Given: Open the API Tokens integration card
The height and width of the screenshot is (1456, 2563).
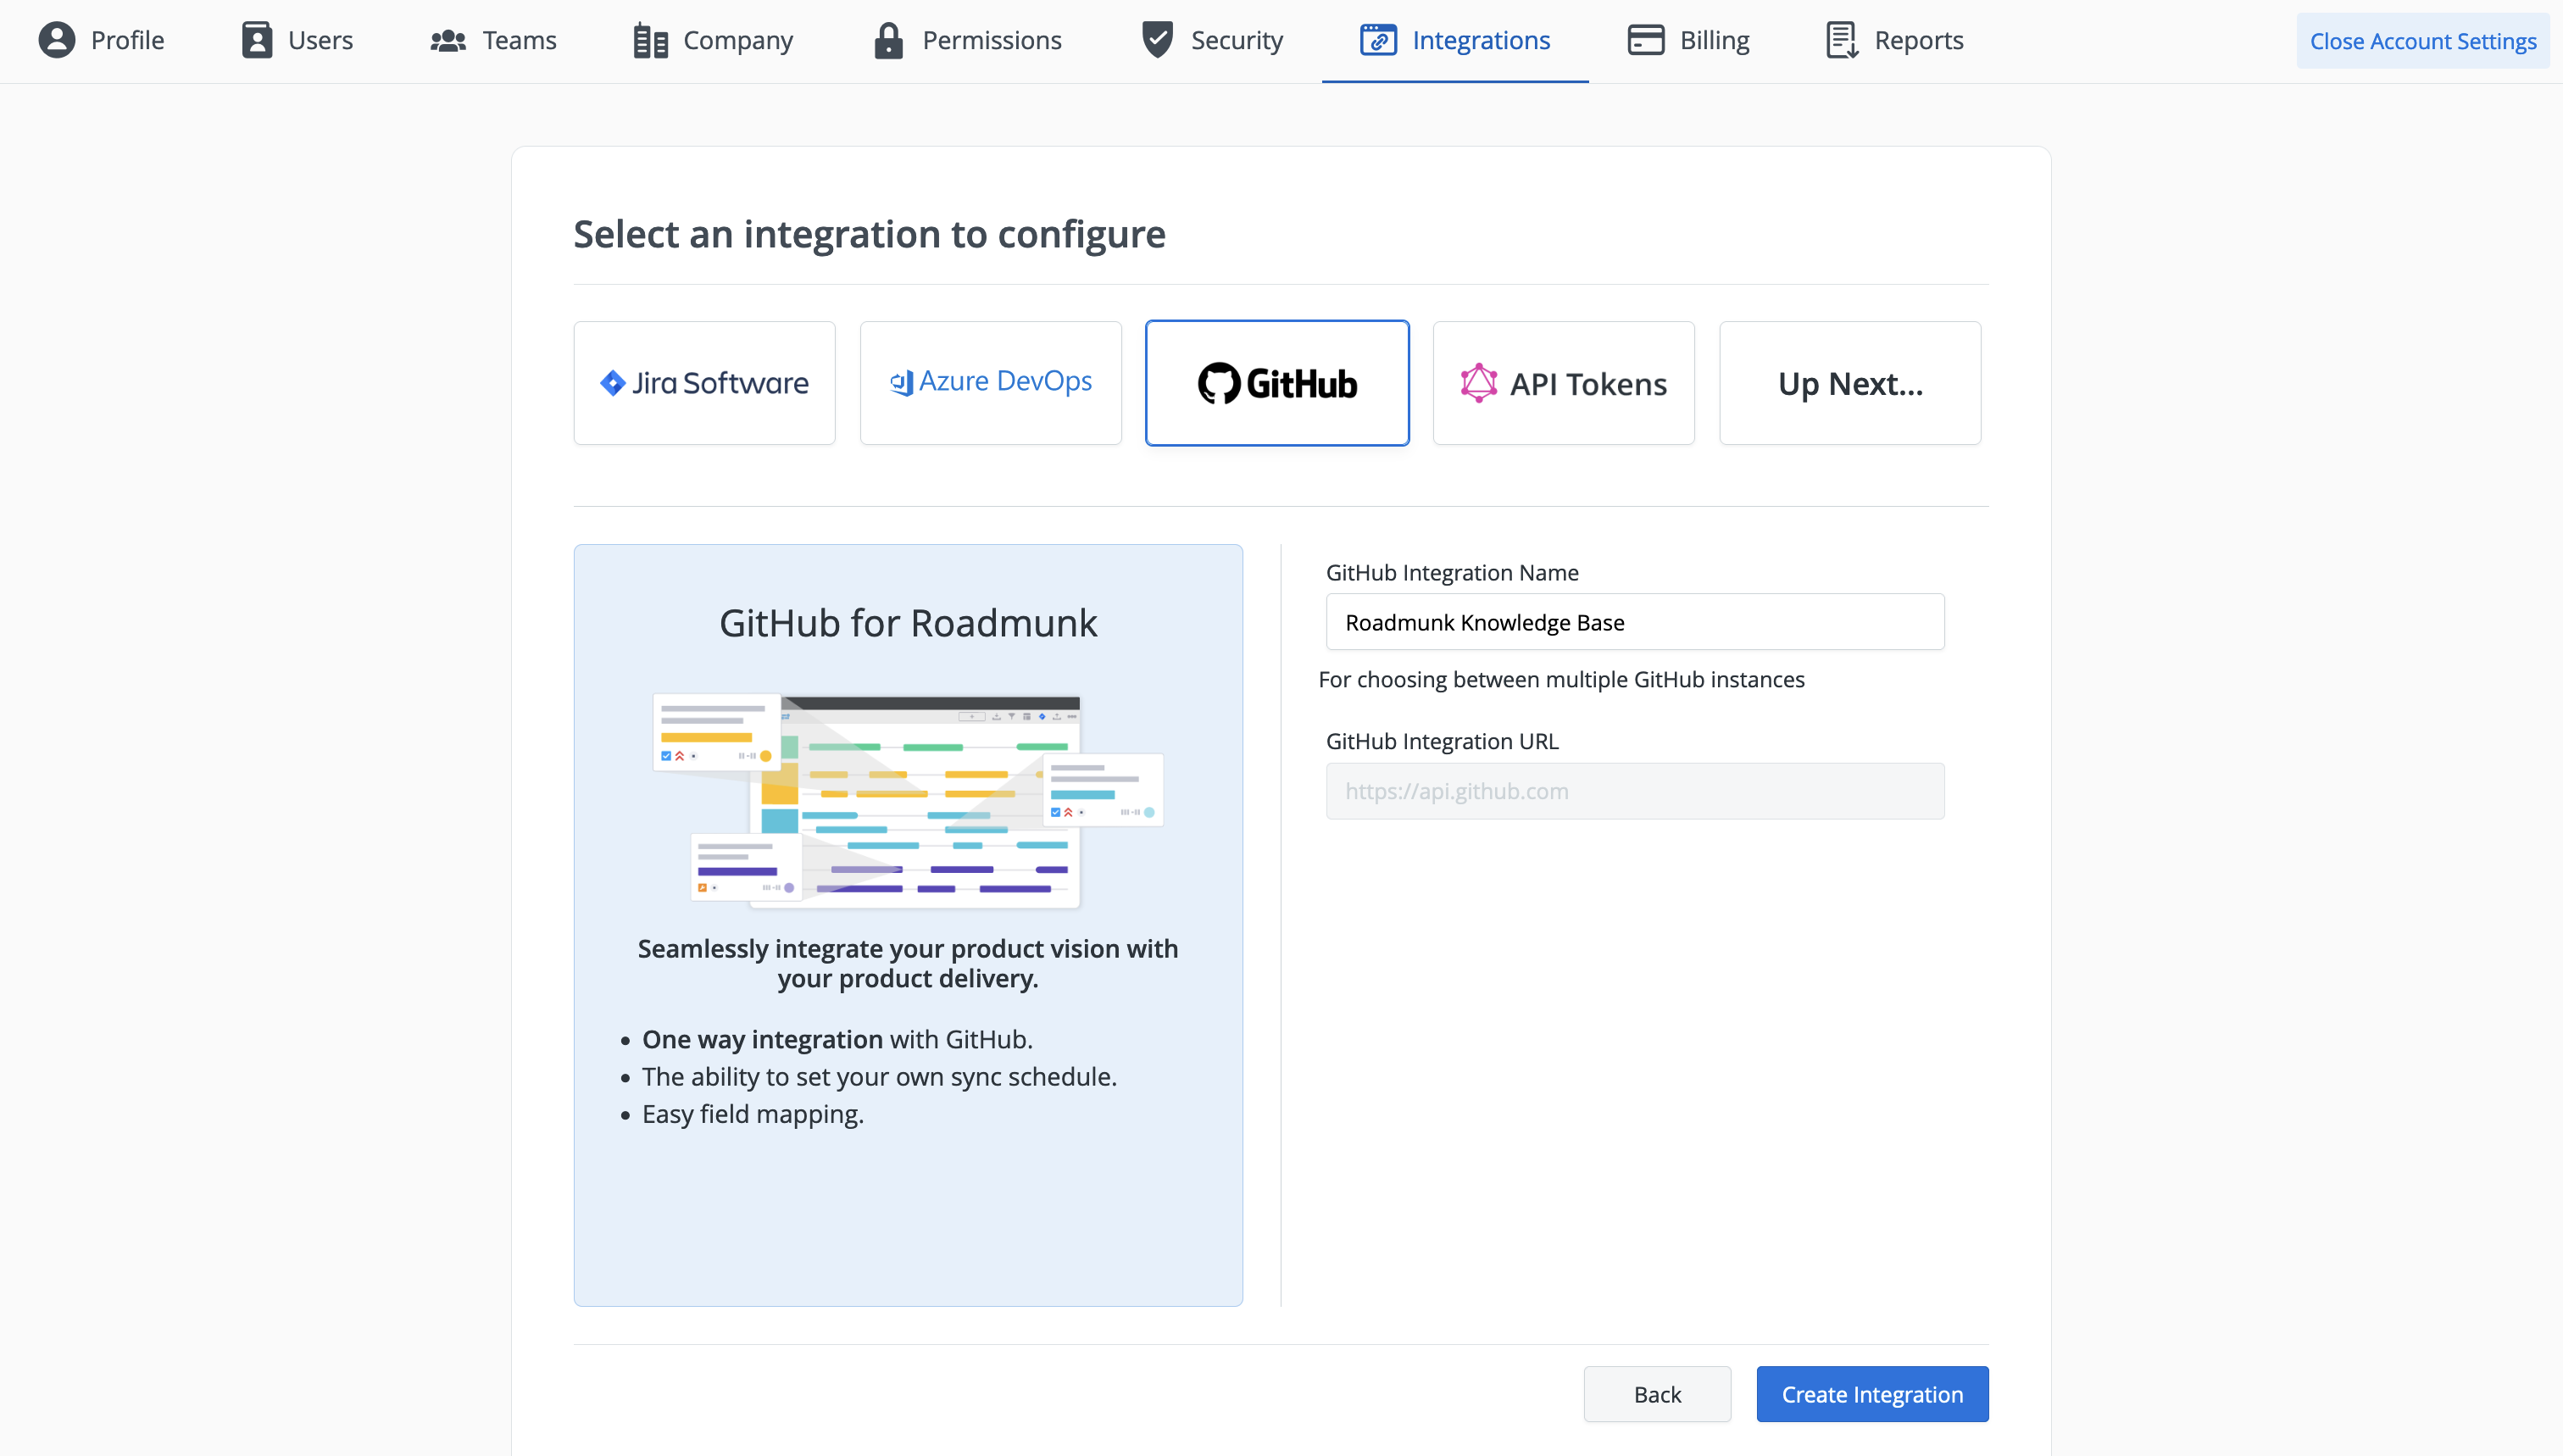Looking at the screenshot, I should (x=1563, y=383).
